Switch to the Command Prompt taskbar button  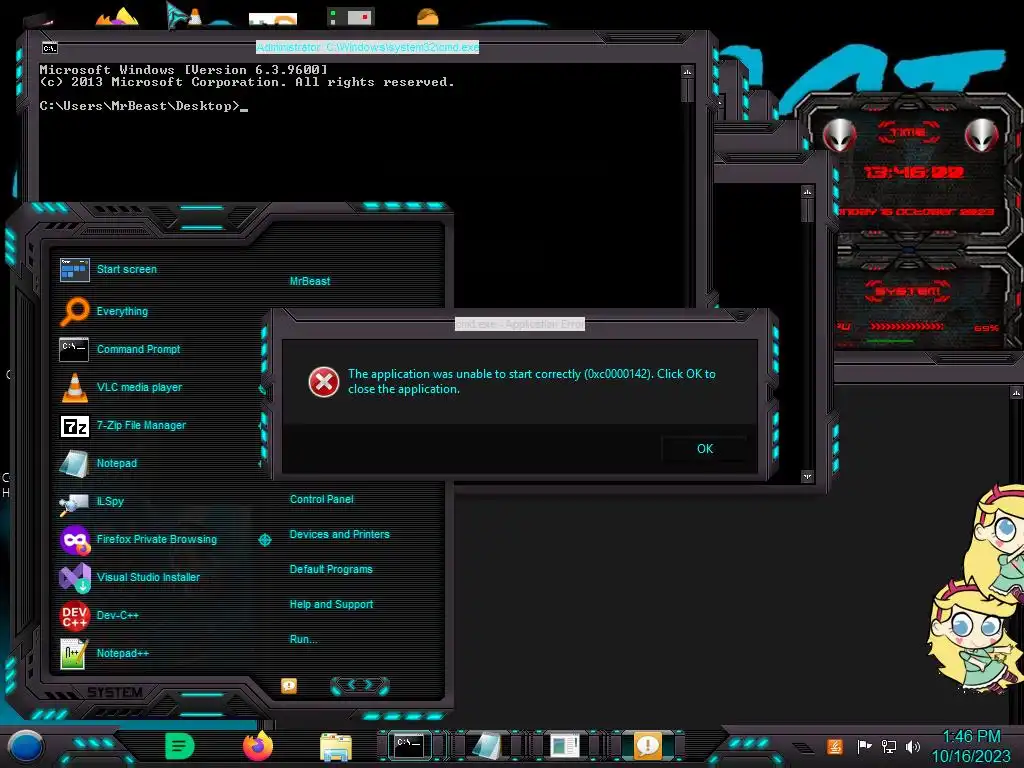[x=409, y=746]
